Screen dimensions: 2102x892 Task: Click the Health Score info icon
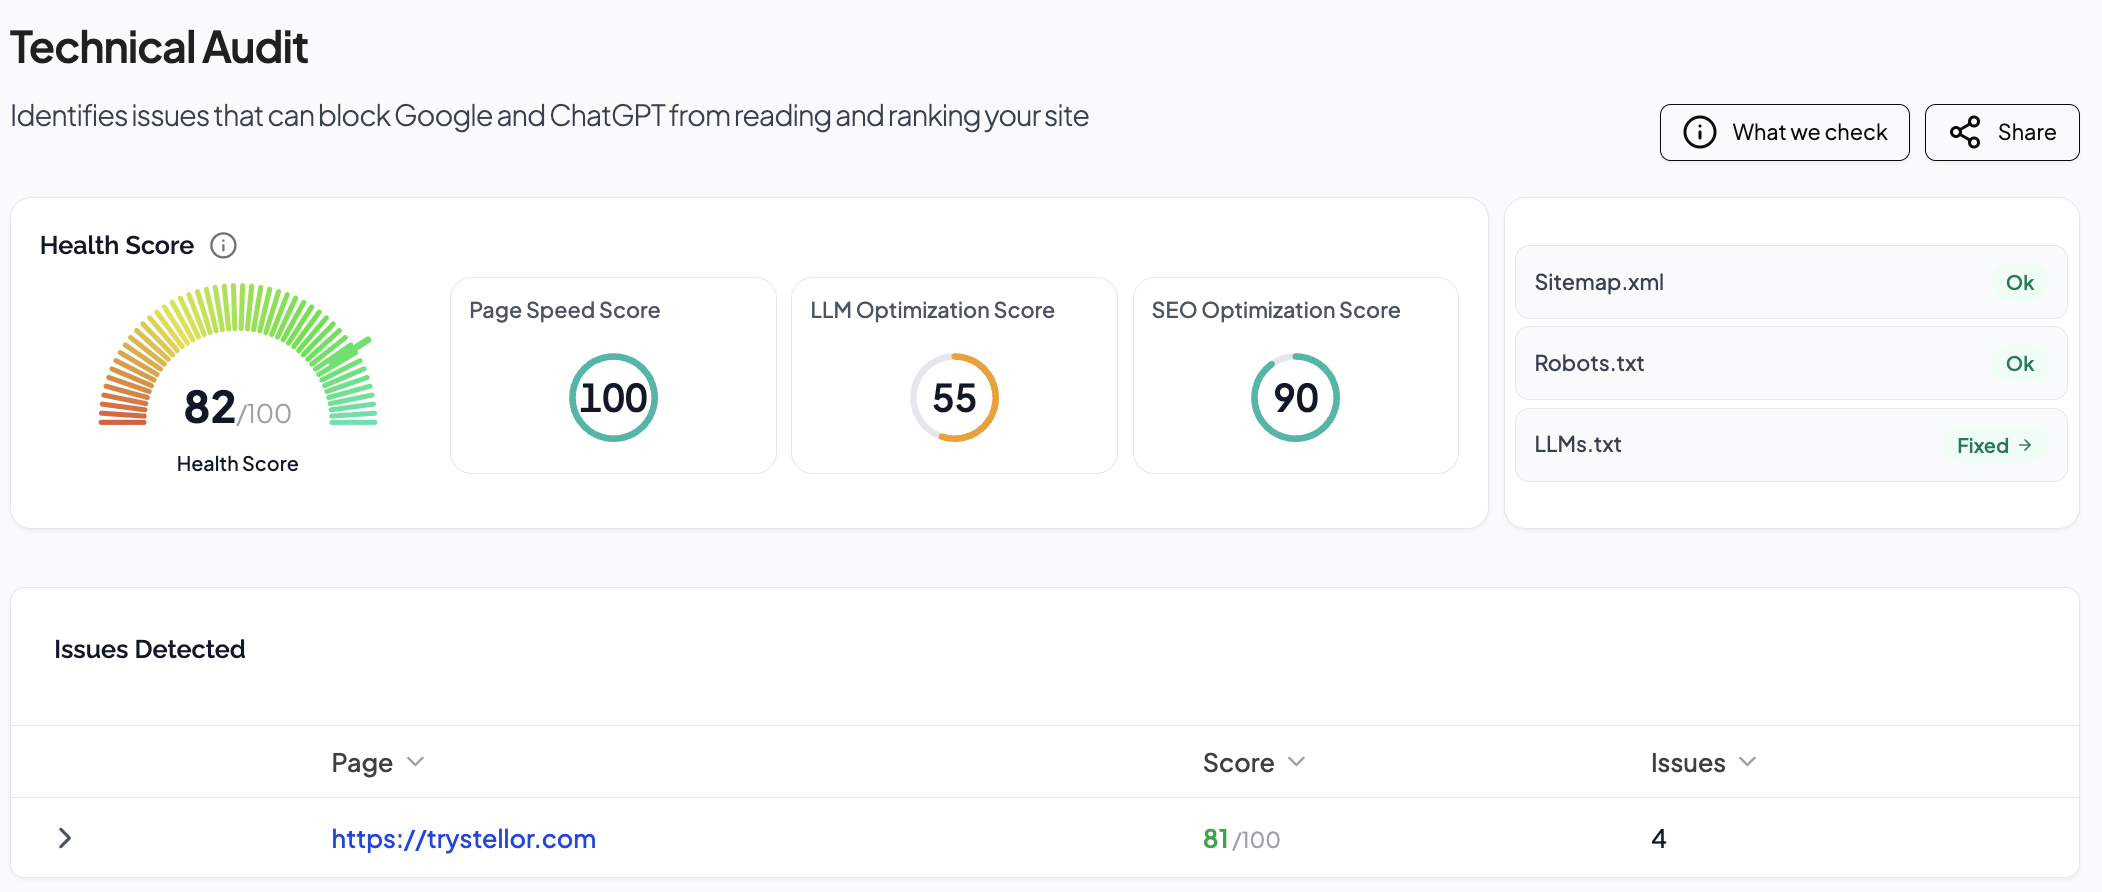click(223, 245)
